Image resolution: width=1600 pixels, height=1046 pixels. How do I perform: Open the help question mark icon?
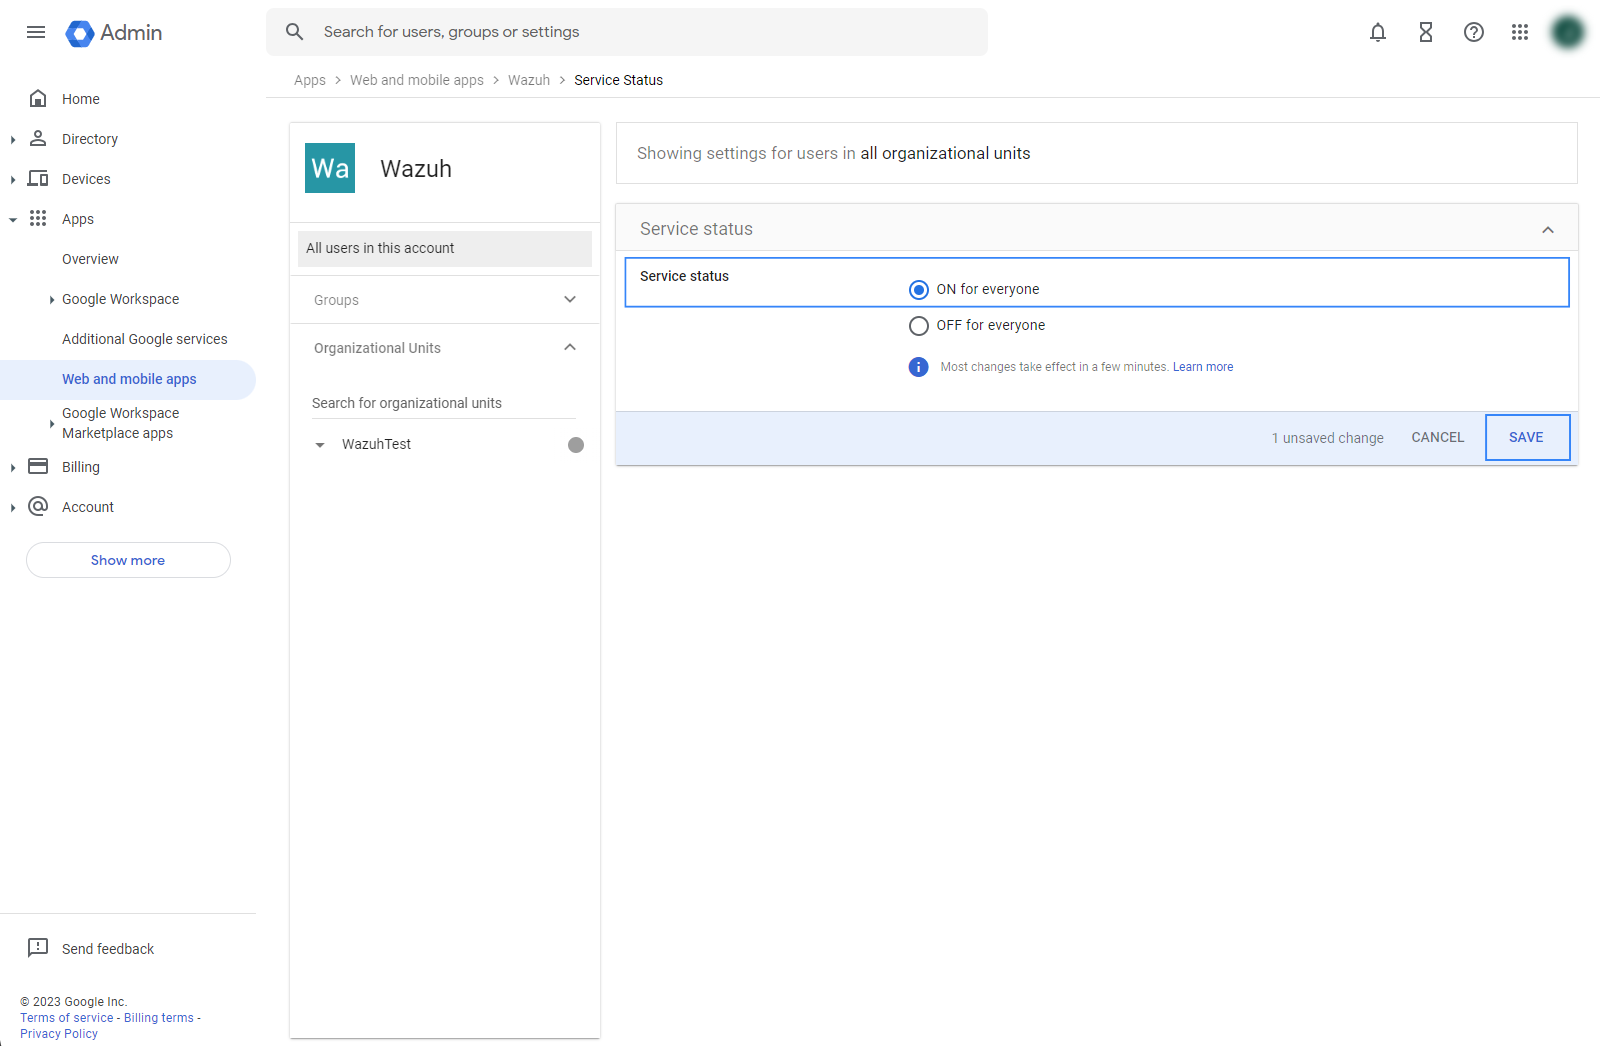[1473, 32]
